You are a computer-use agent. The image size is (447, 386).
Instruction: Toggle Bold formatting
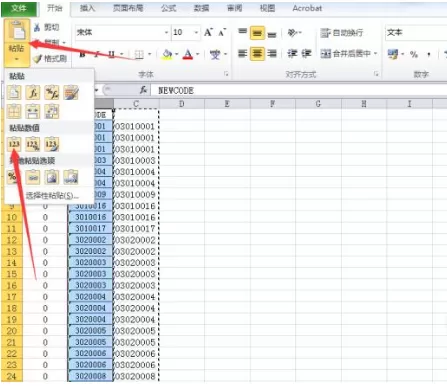82,54
